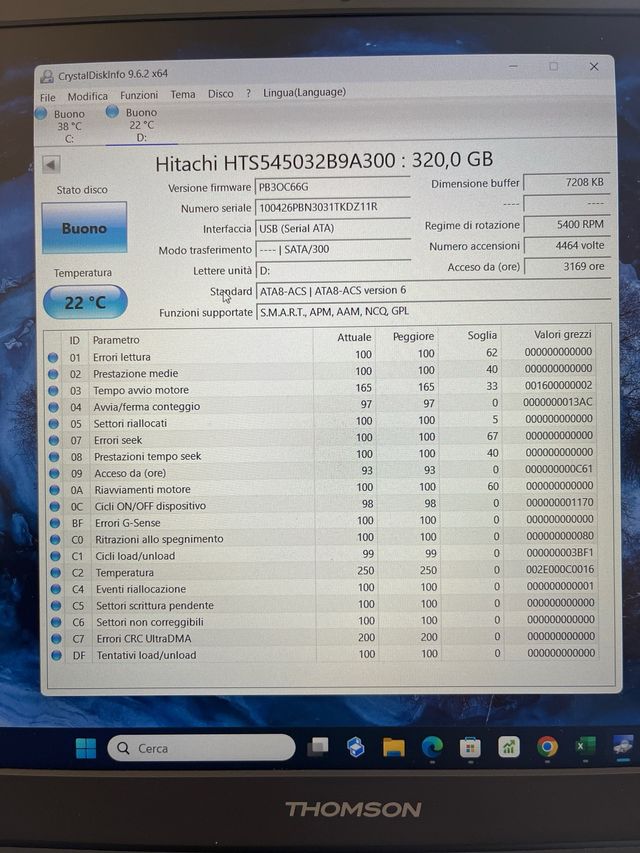Click the status dot for Settori riallocati
The image size is (640, 853).
point(53,424)
